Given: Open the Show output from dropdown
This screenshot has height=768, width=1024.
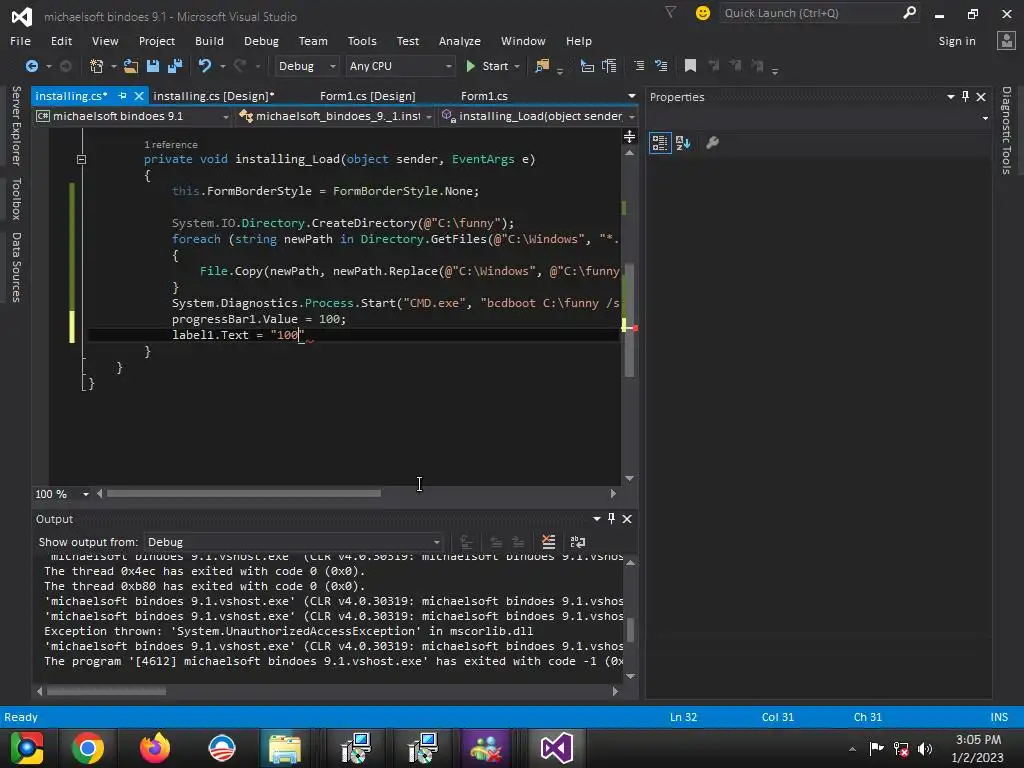Looking at the screenshot, I should [293, 542].
